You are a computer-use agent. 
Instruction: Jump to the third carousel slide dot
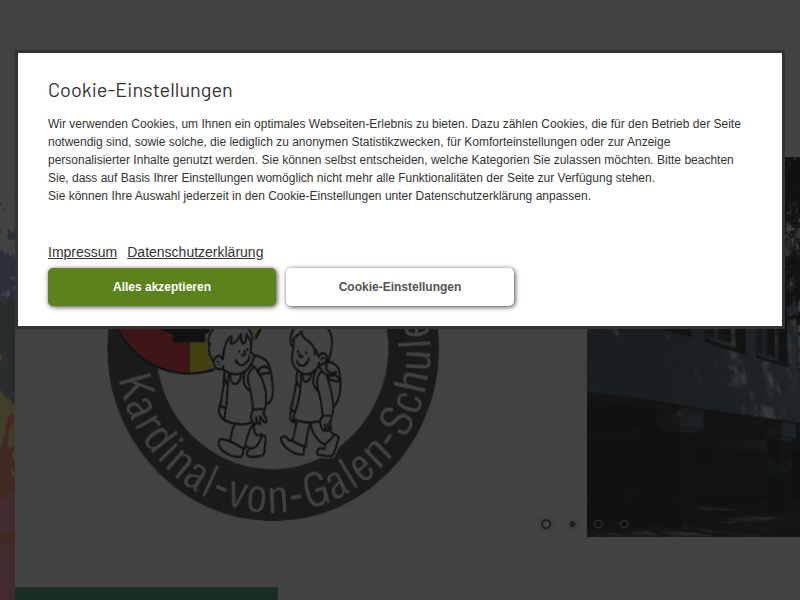tap(598, 524)
